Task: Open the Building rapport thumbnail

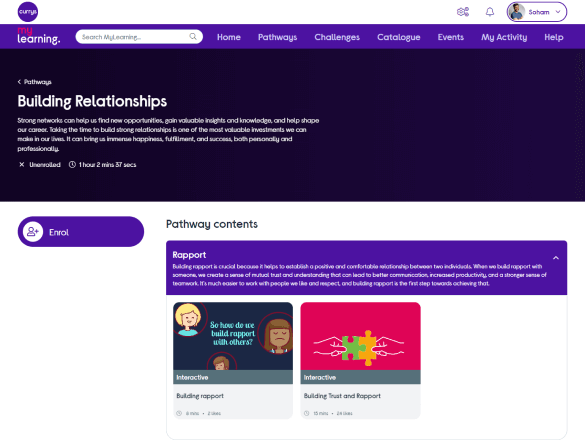Action: coord(233,336)
